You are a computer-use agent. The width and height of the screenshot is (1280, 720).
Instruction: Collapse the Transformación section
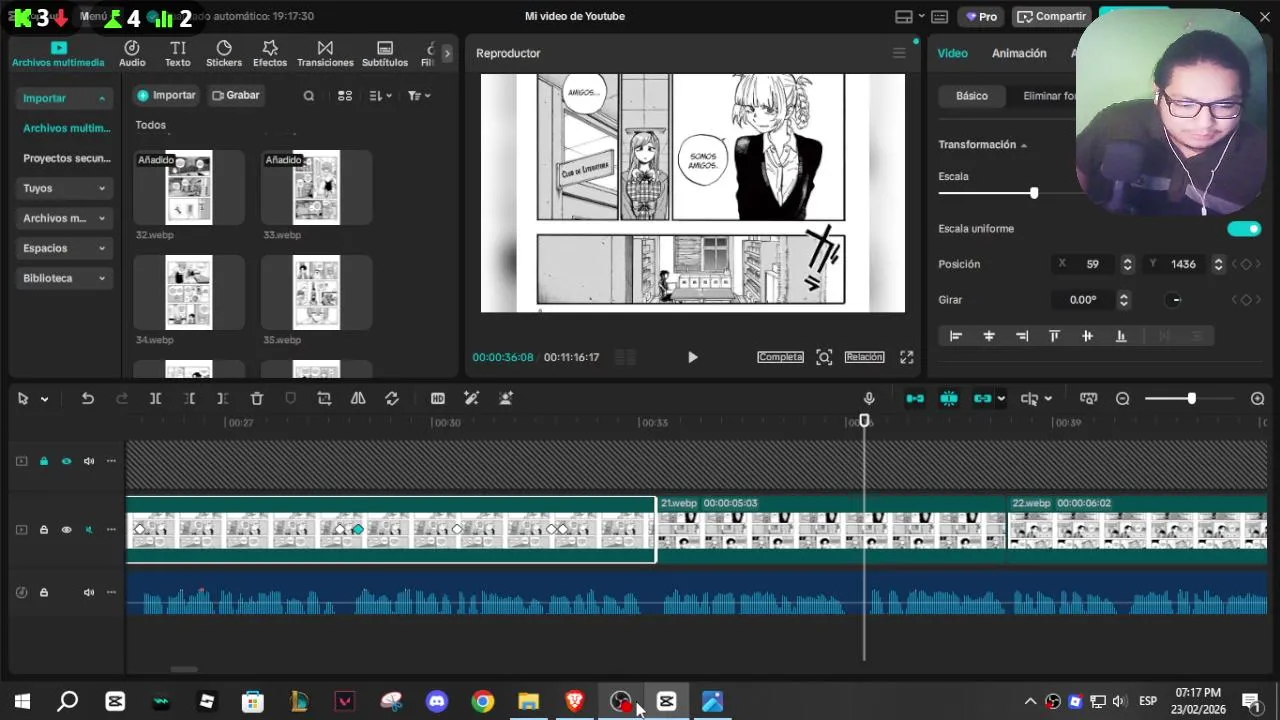[x=1024, y=145]
